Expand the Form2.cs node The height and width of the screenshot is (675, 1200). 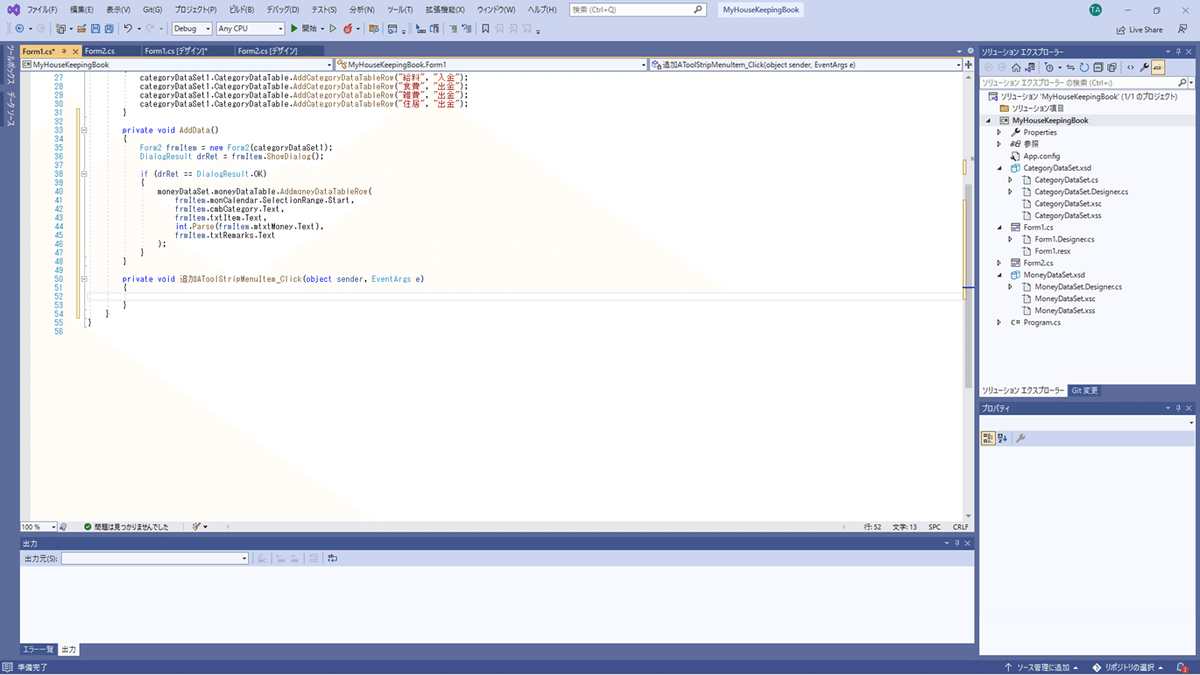pos(999,263)
